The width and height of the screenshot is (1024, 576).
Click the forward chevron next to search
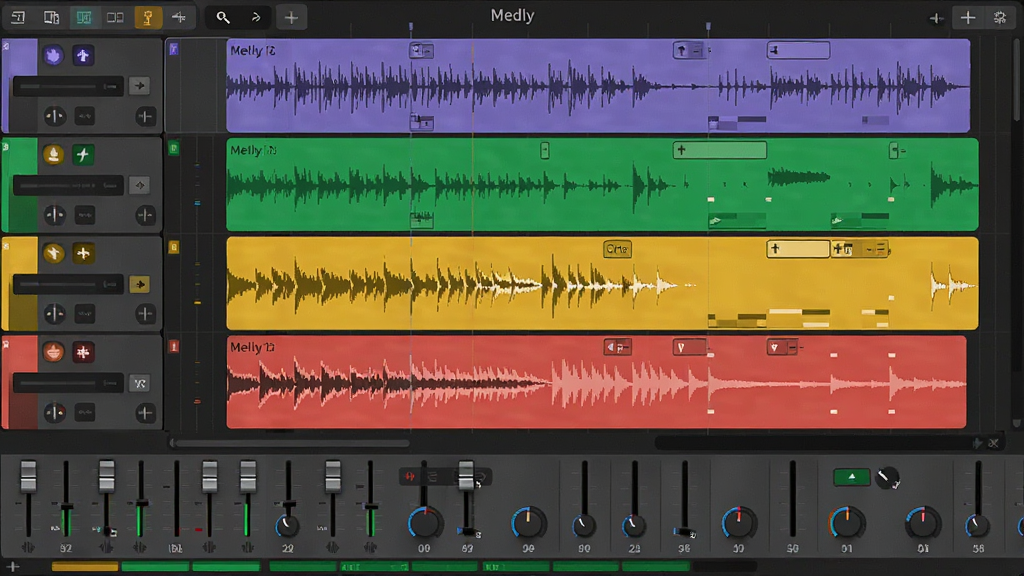(256, 18)
